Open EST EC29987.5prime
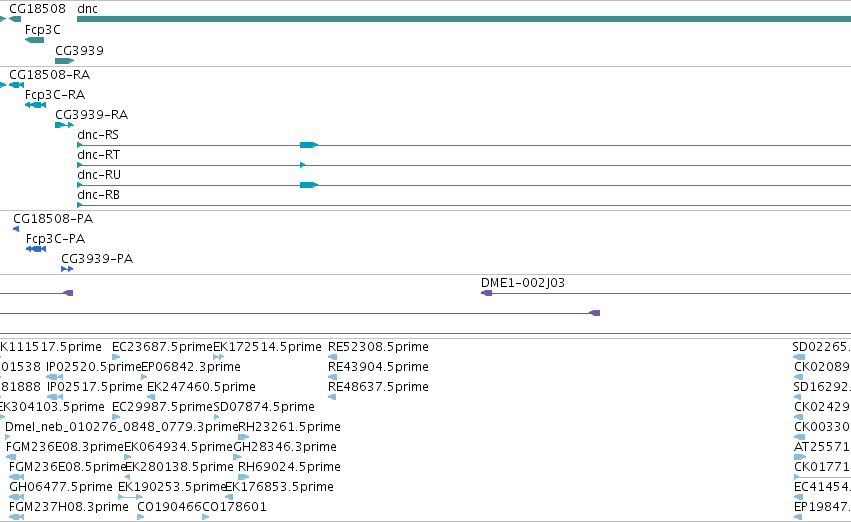851x522 pixels. 162,408
